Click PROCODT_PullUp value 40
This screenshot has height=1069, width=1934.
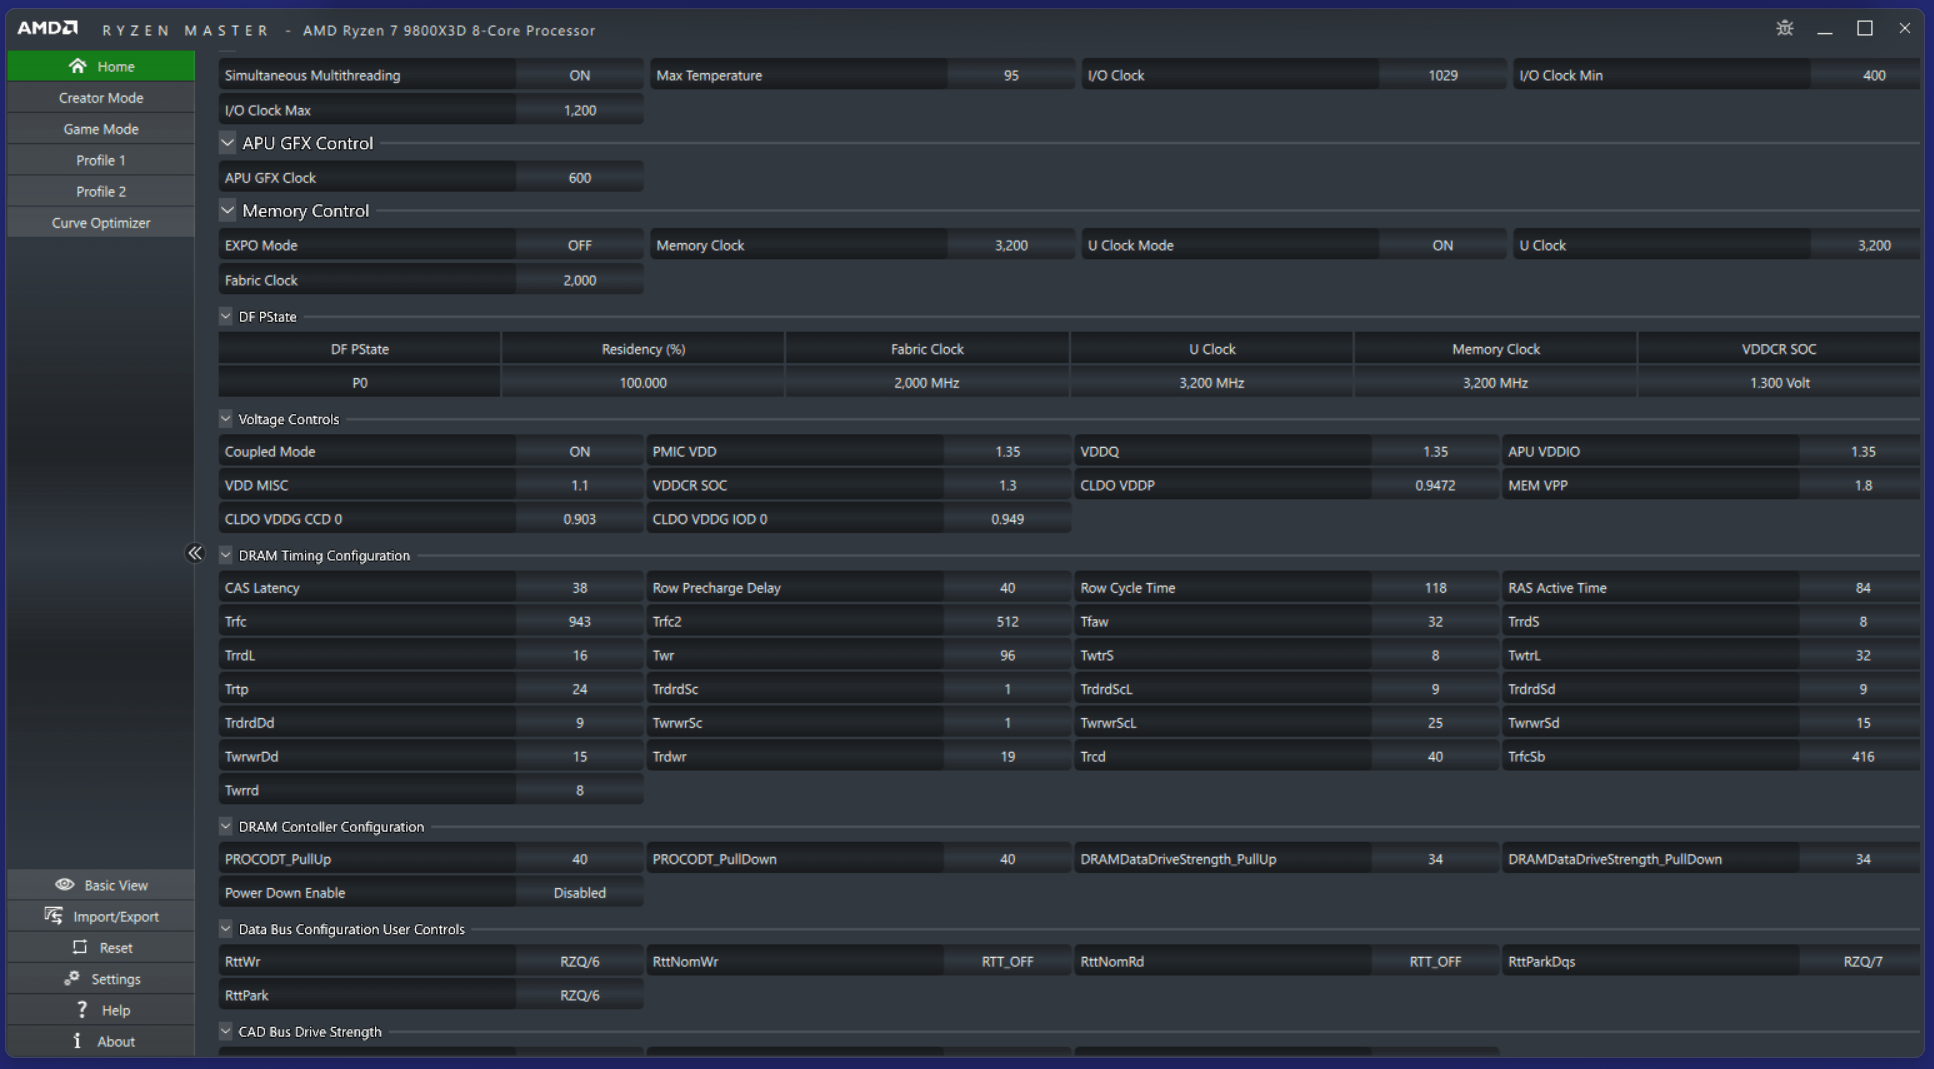pyautogui.click(x=580, y=858)
